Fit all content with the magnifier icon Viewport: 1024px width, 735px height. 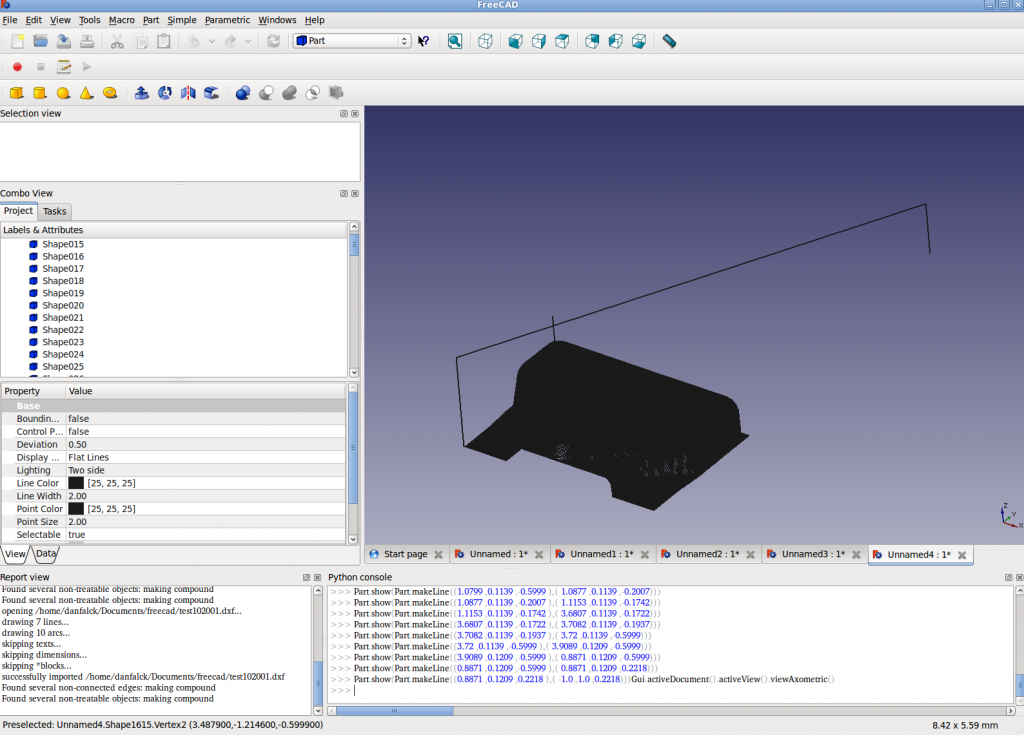point(455,41)
